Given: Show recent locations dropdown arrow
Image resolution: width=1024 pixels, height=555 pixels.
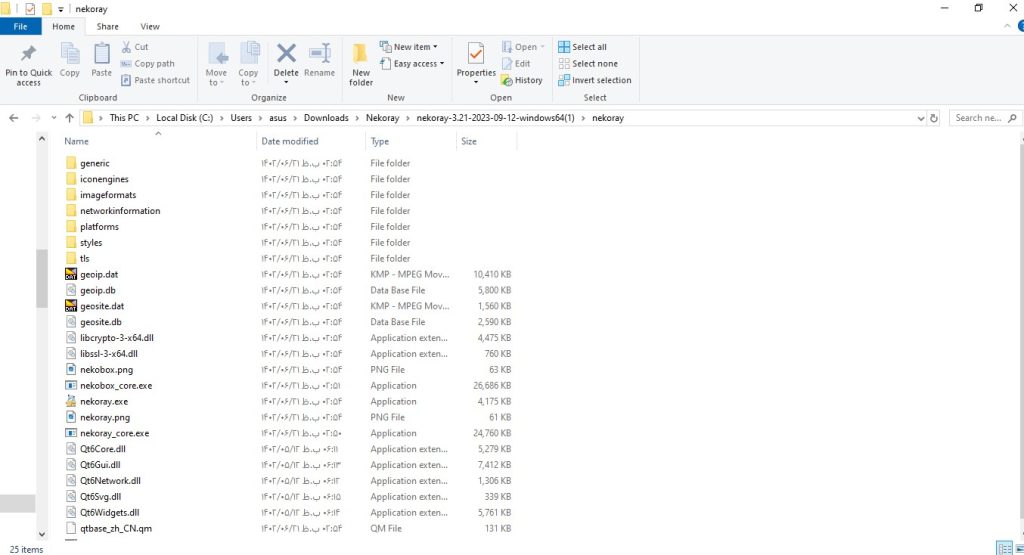Looking at the screenshot, I should (x=54, y=118).
